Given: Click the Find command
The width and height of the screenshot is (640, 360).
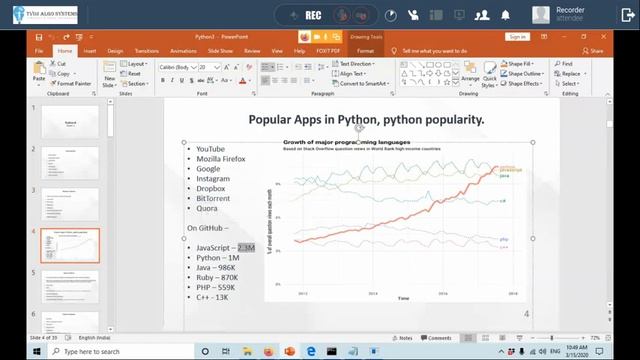Looking at the screenshot, I should (564, 64).
